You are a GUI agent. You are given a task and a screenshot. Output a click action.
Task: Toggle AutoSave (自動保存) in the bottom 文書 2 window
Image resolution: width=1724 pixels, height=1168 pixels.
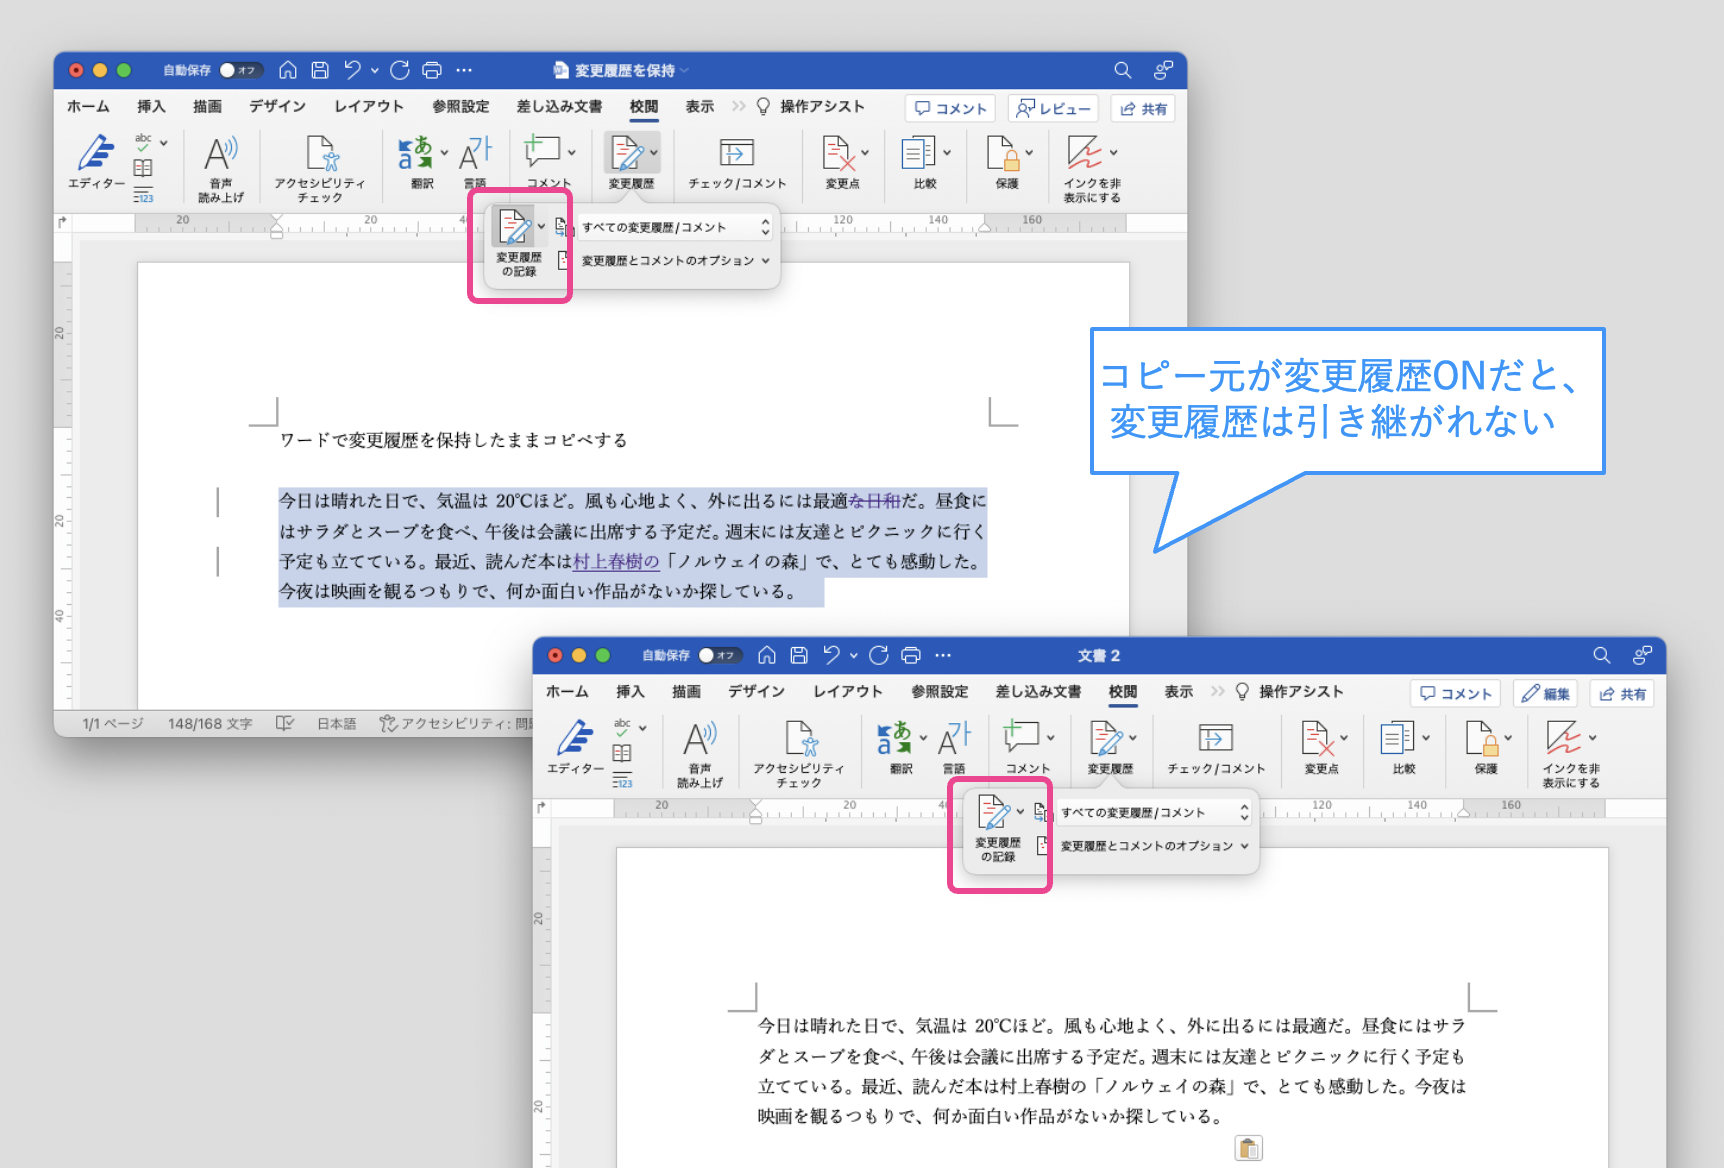[718, 655]
